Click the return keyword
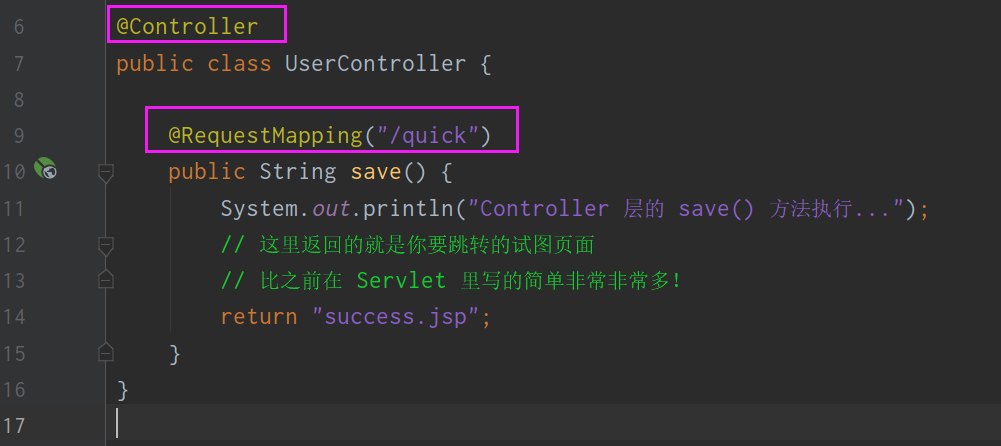 point(259,316)
